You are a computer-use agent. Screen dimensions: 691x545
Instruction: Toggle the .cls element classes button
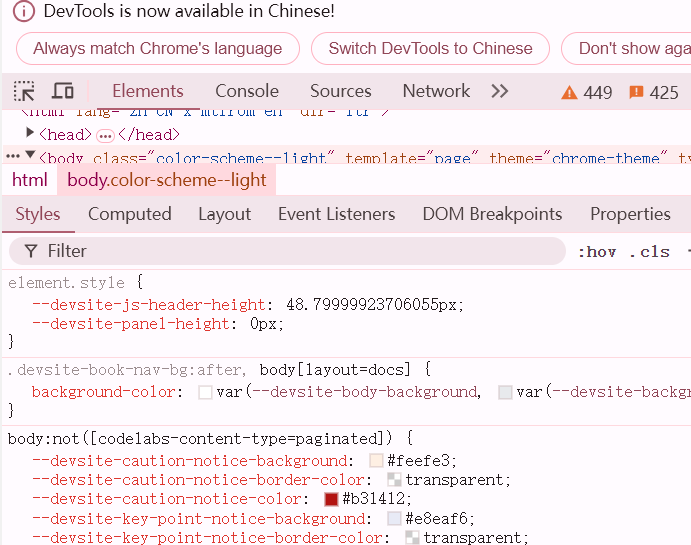[649, 252]
